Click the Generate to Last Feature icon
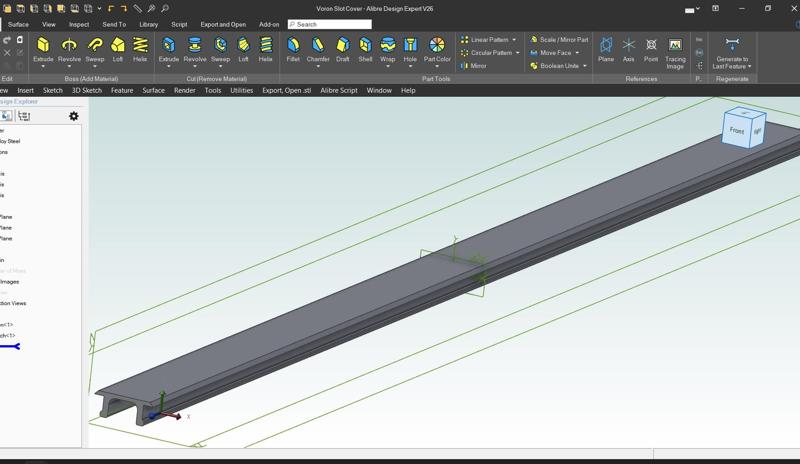800x464 pixels. point(732,44)
